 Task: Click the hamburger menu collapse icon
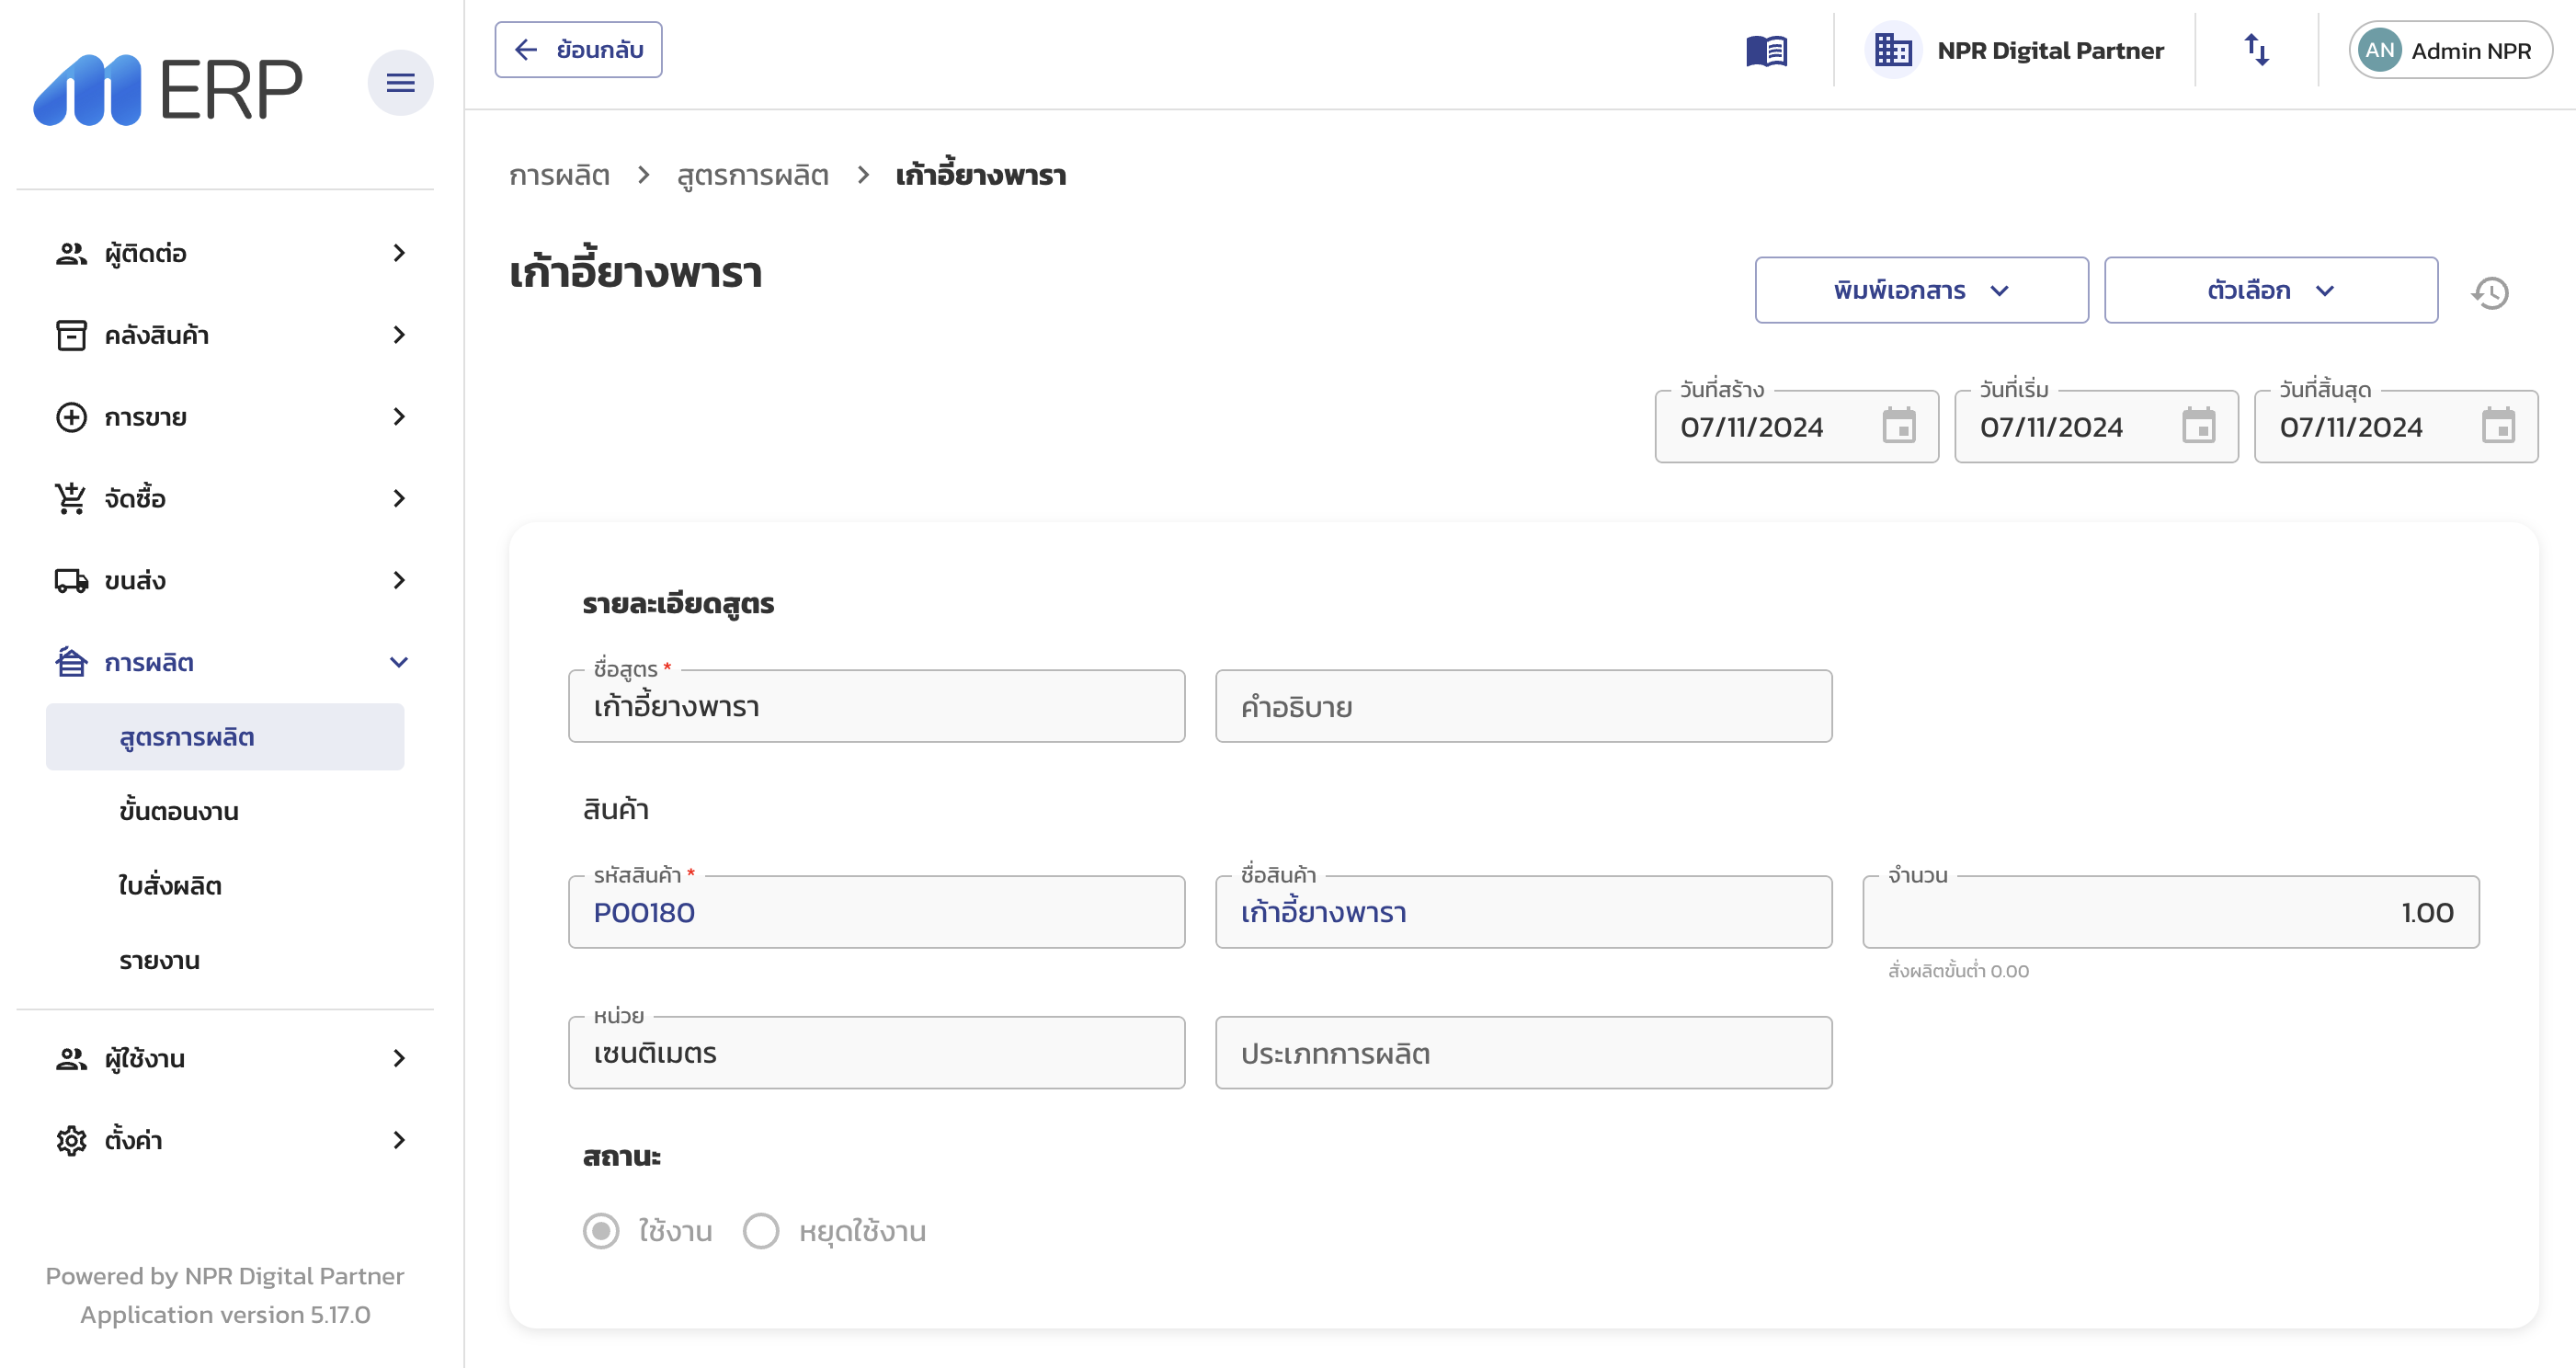point(400,83)
